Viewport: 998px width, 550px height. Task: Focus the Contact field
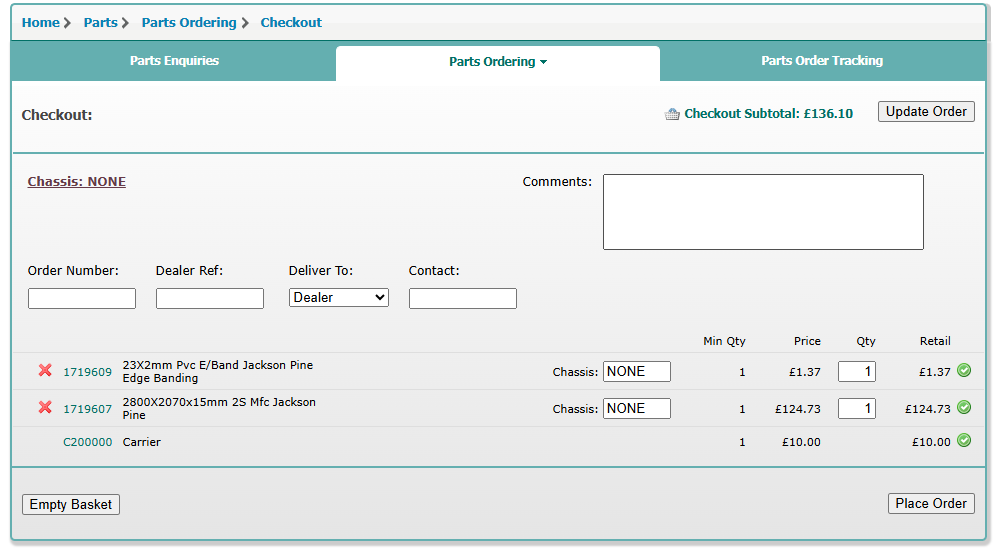[463, 299]
